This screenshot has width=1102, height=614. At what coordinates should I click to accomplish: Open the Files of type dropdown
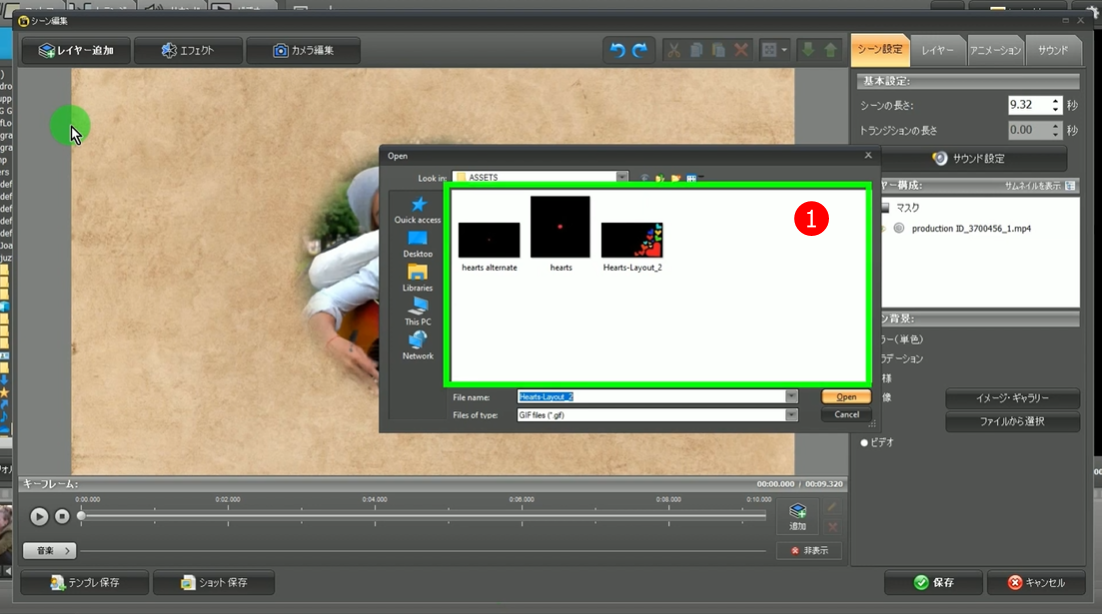pos(792,415)
